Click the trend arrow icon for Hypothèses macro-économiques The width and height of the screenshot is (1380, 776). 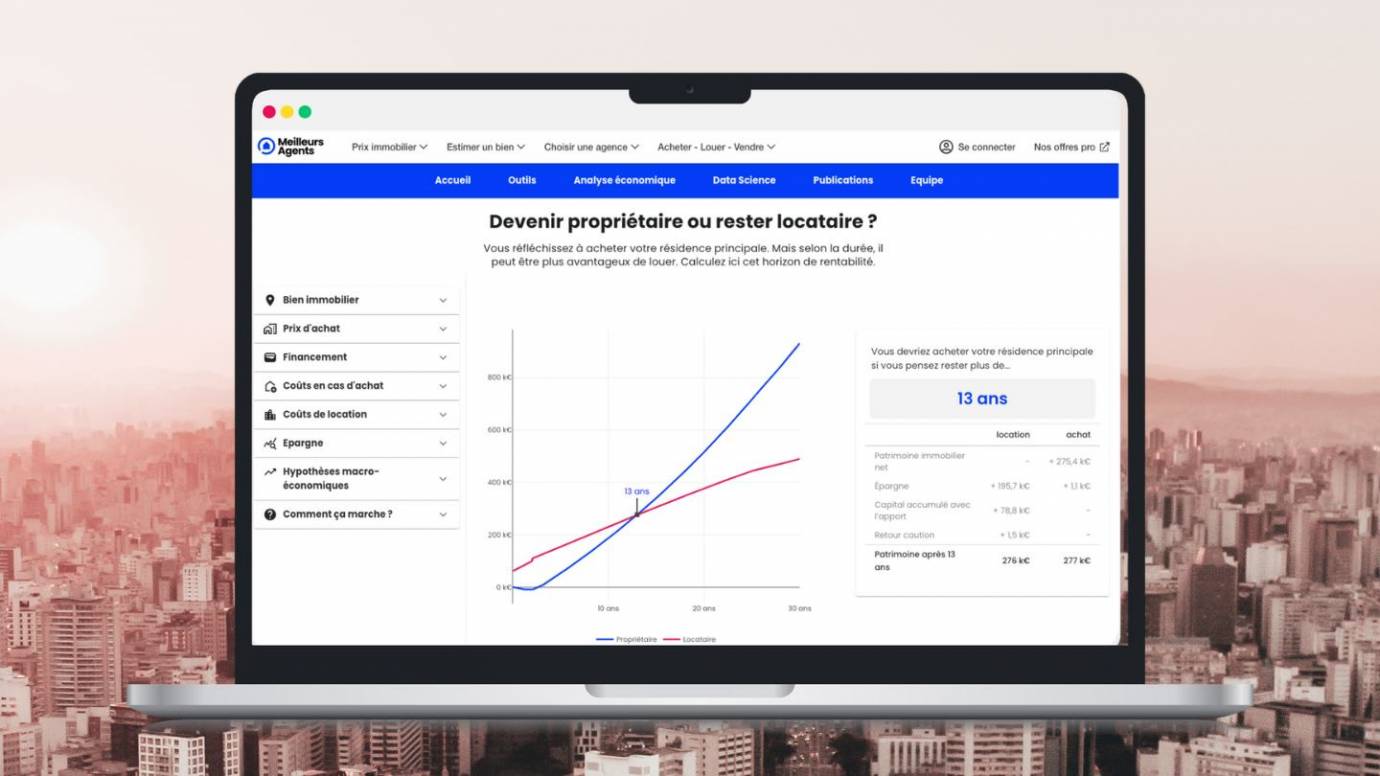coord(270,472)
